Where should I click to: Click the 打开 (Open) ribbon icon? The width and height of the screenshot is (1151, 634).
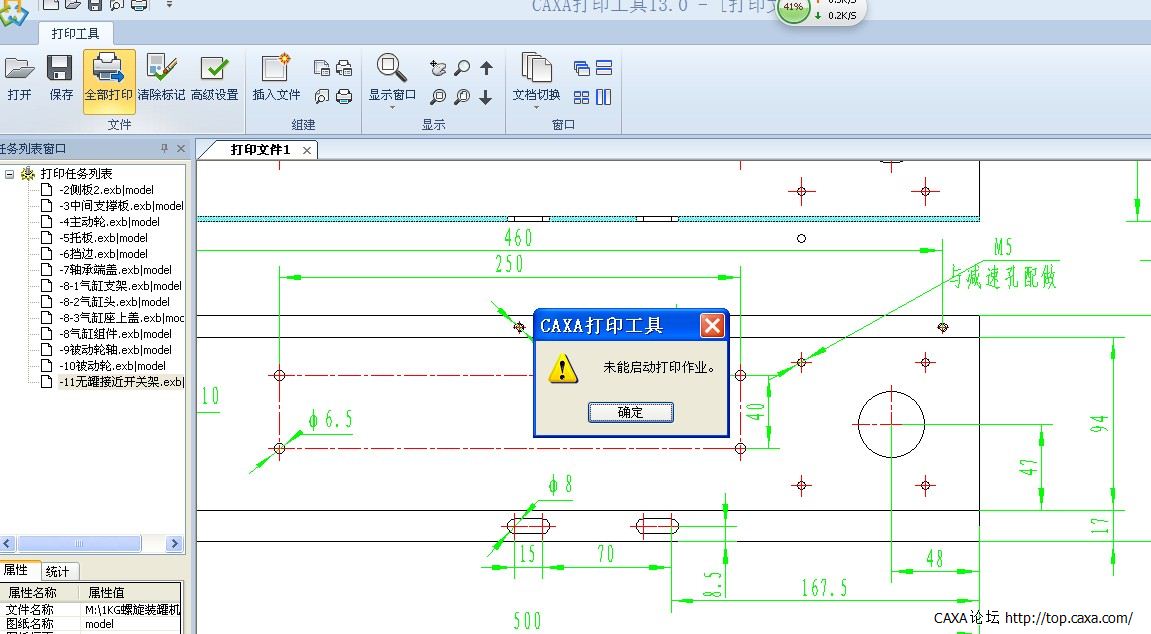(19, 78)
